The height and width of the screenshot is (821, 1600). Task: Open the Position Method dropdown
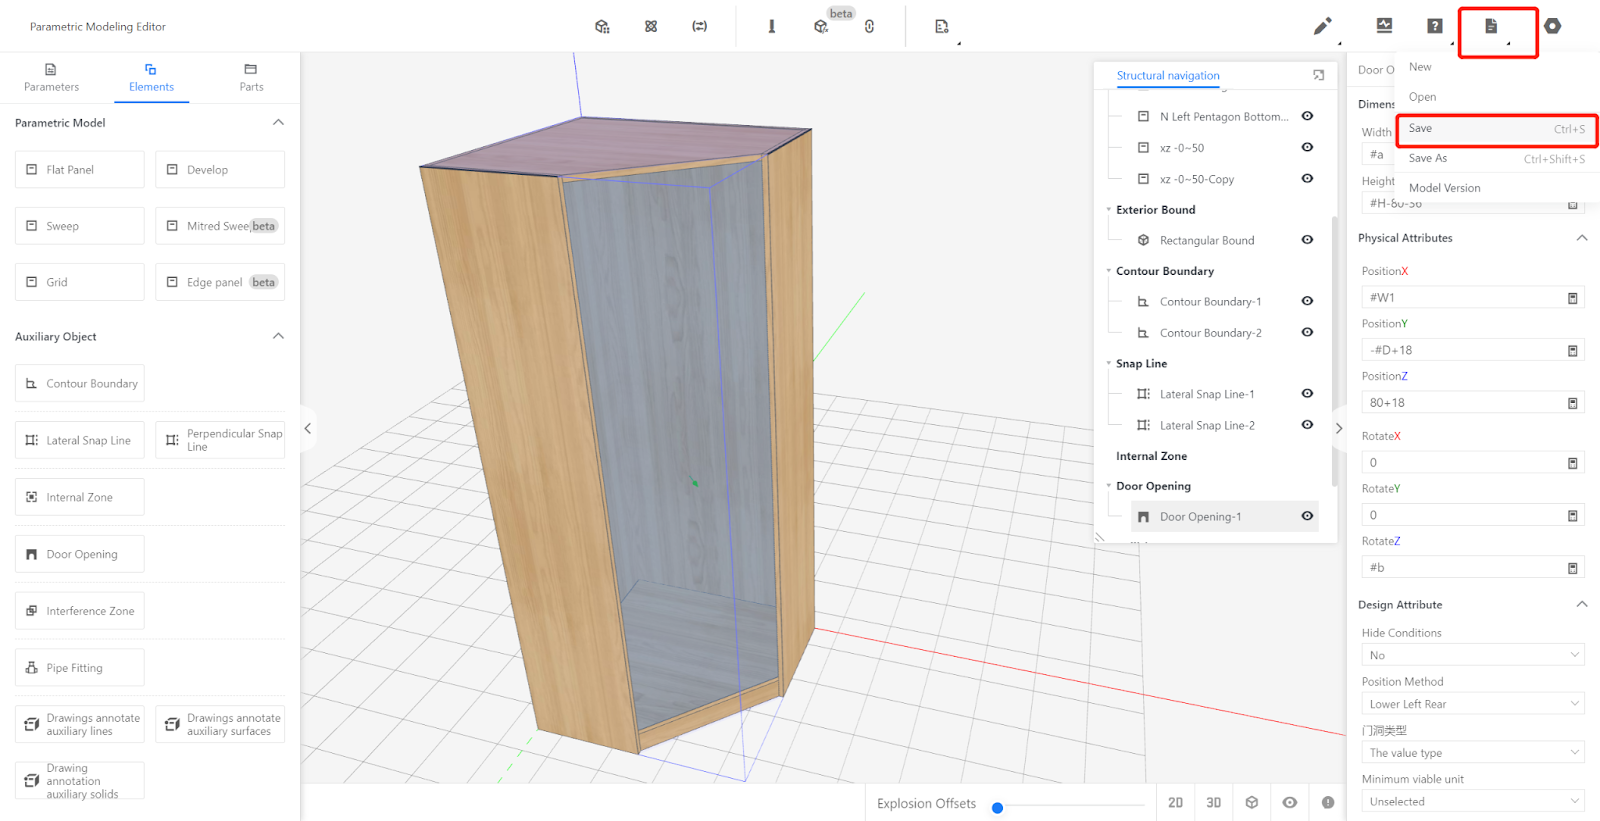coord(1472,704)
